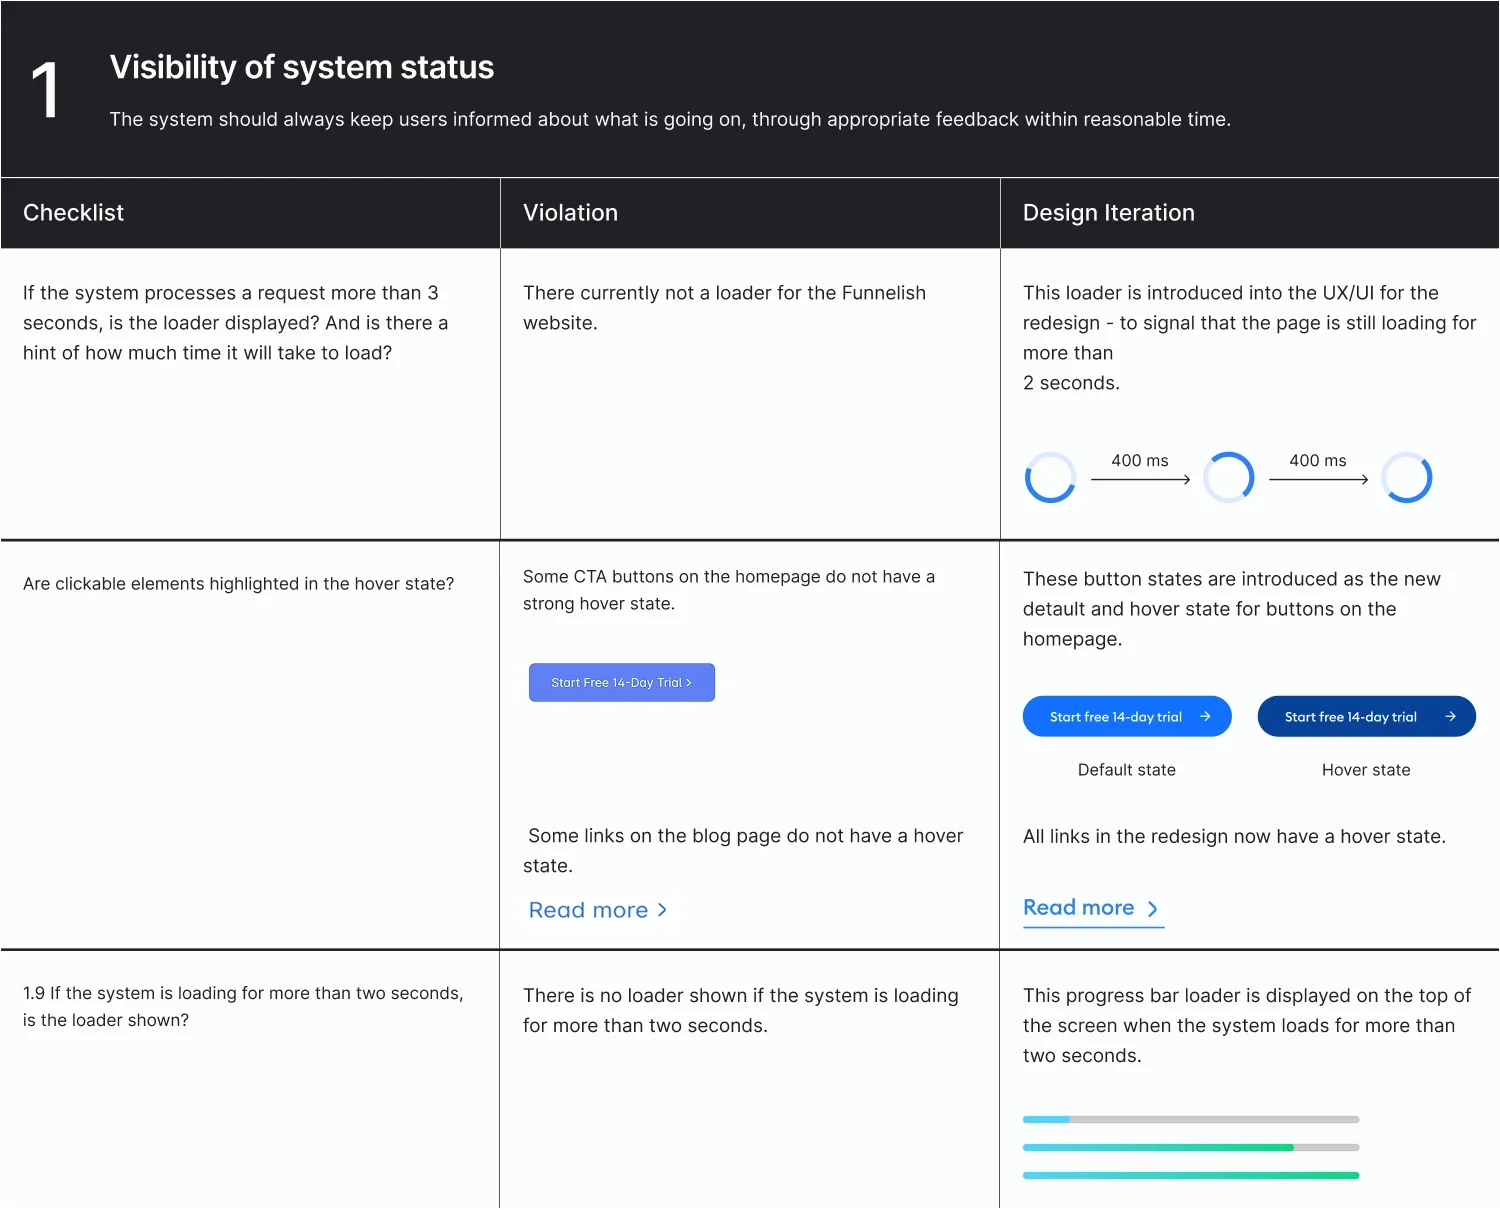Click the arrow on default-state trial button
Image resolution: width=1500 pixels, height=1210 pixels.
pyautogui.click(x=1205, y=716)
